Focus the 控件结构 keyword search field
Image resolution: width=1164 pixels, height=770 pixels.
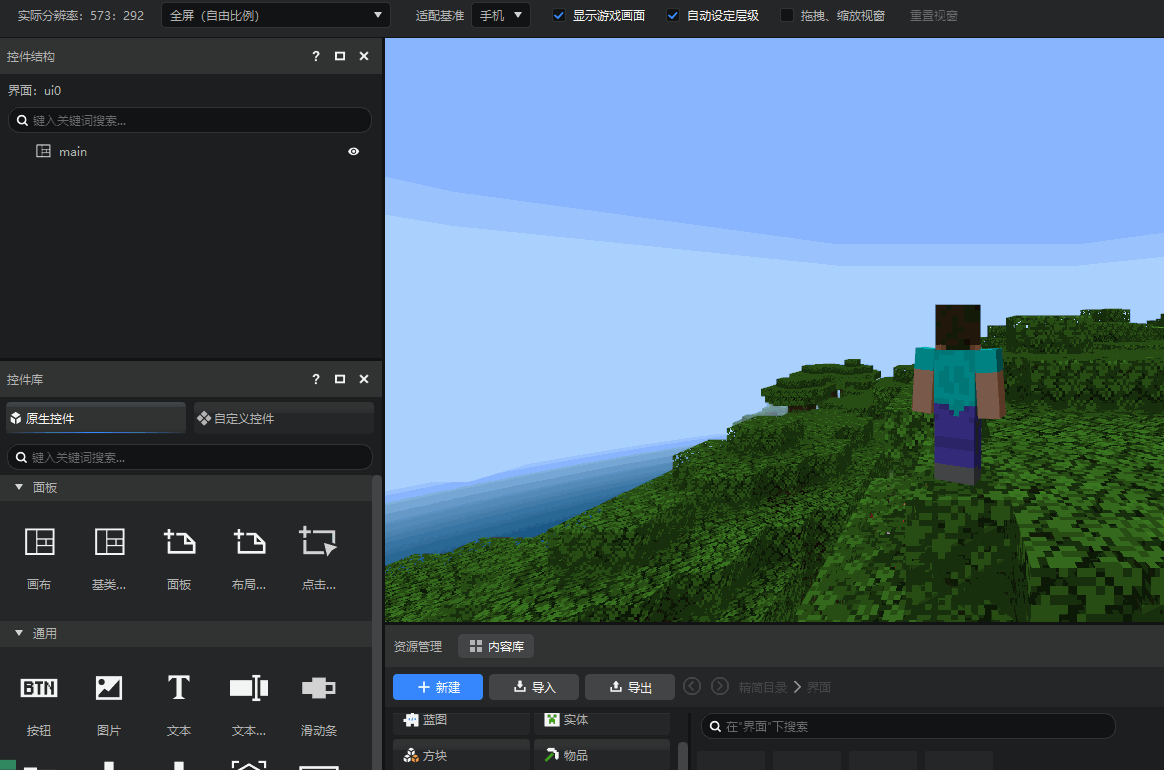[x=190, y=120]
